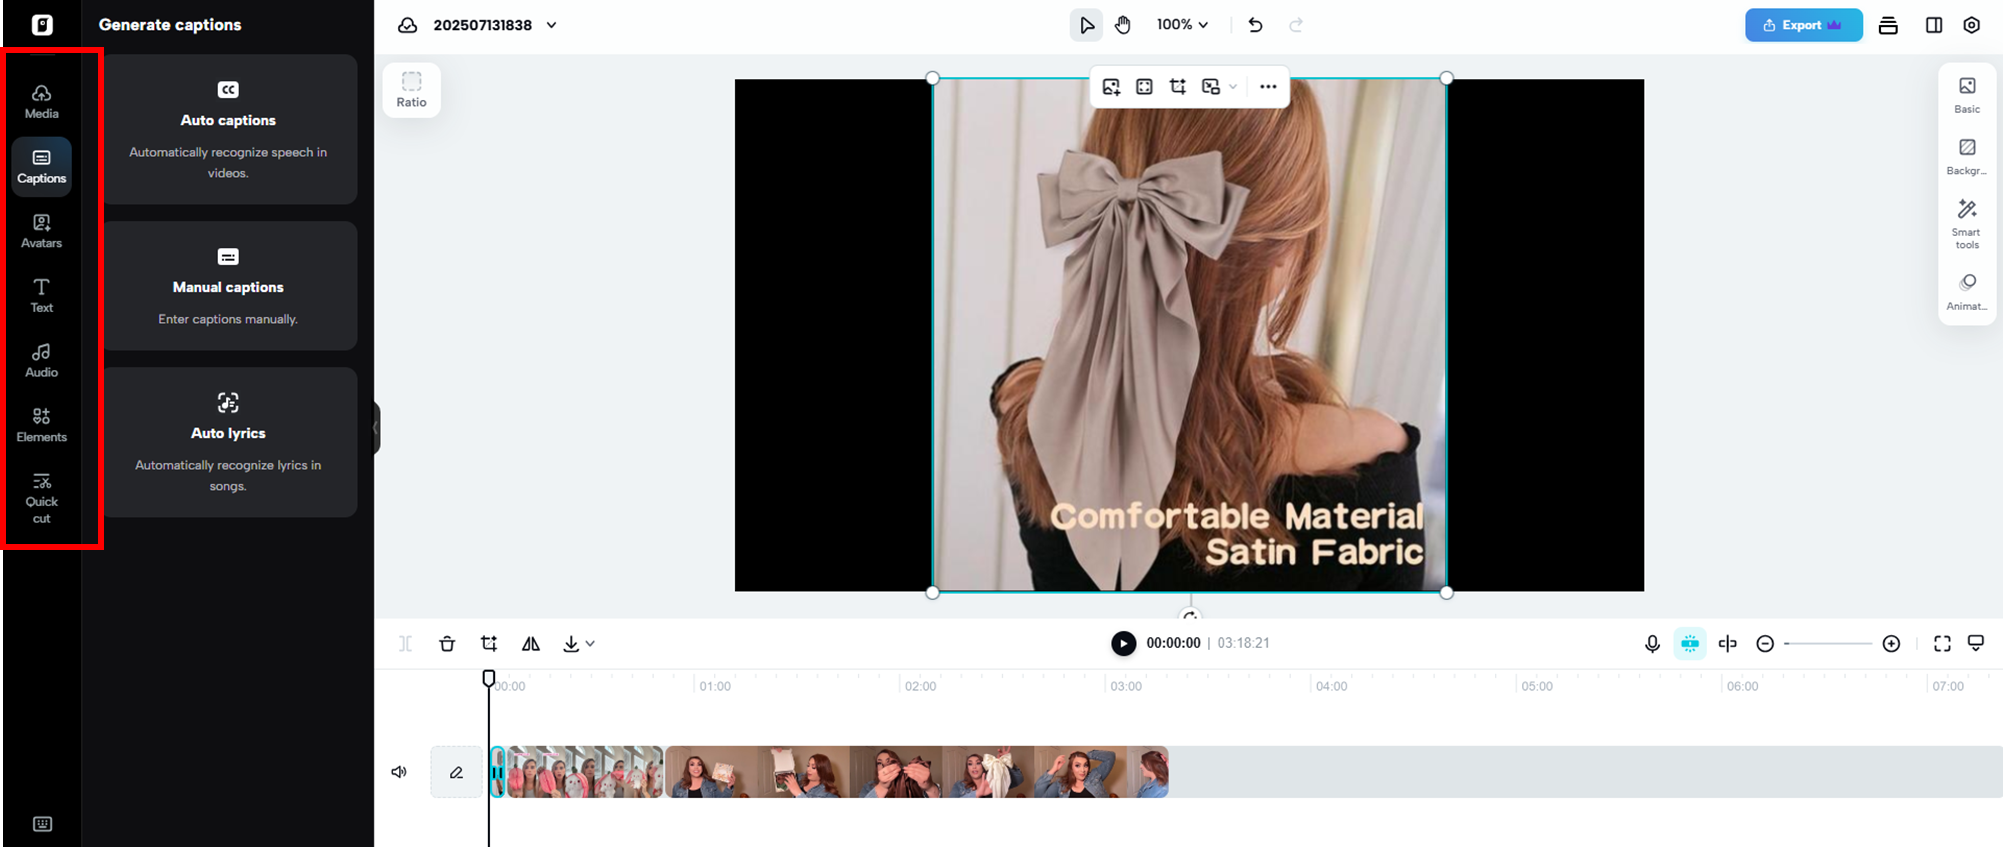Choose Auto captions option
Screen dimensions: 2003x847
(229, 130)
